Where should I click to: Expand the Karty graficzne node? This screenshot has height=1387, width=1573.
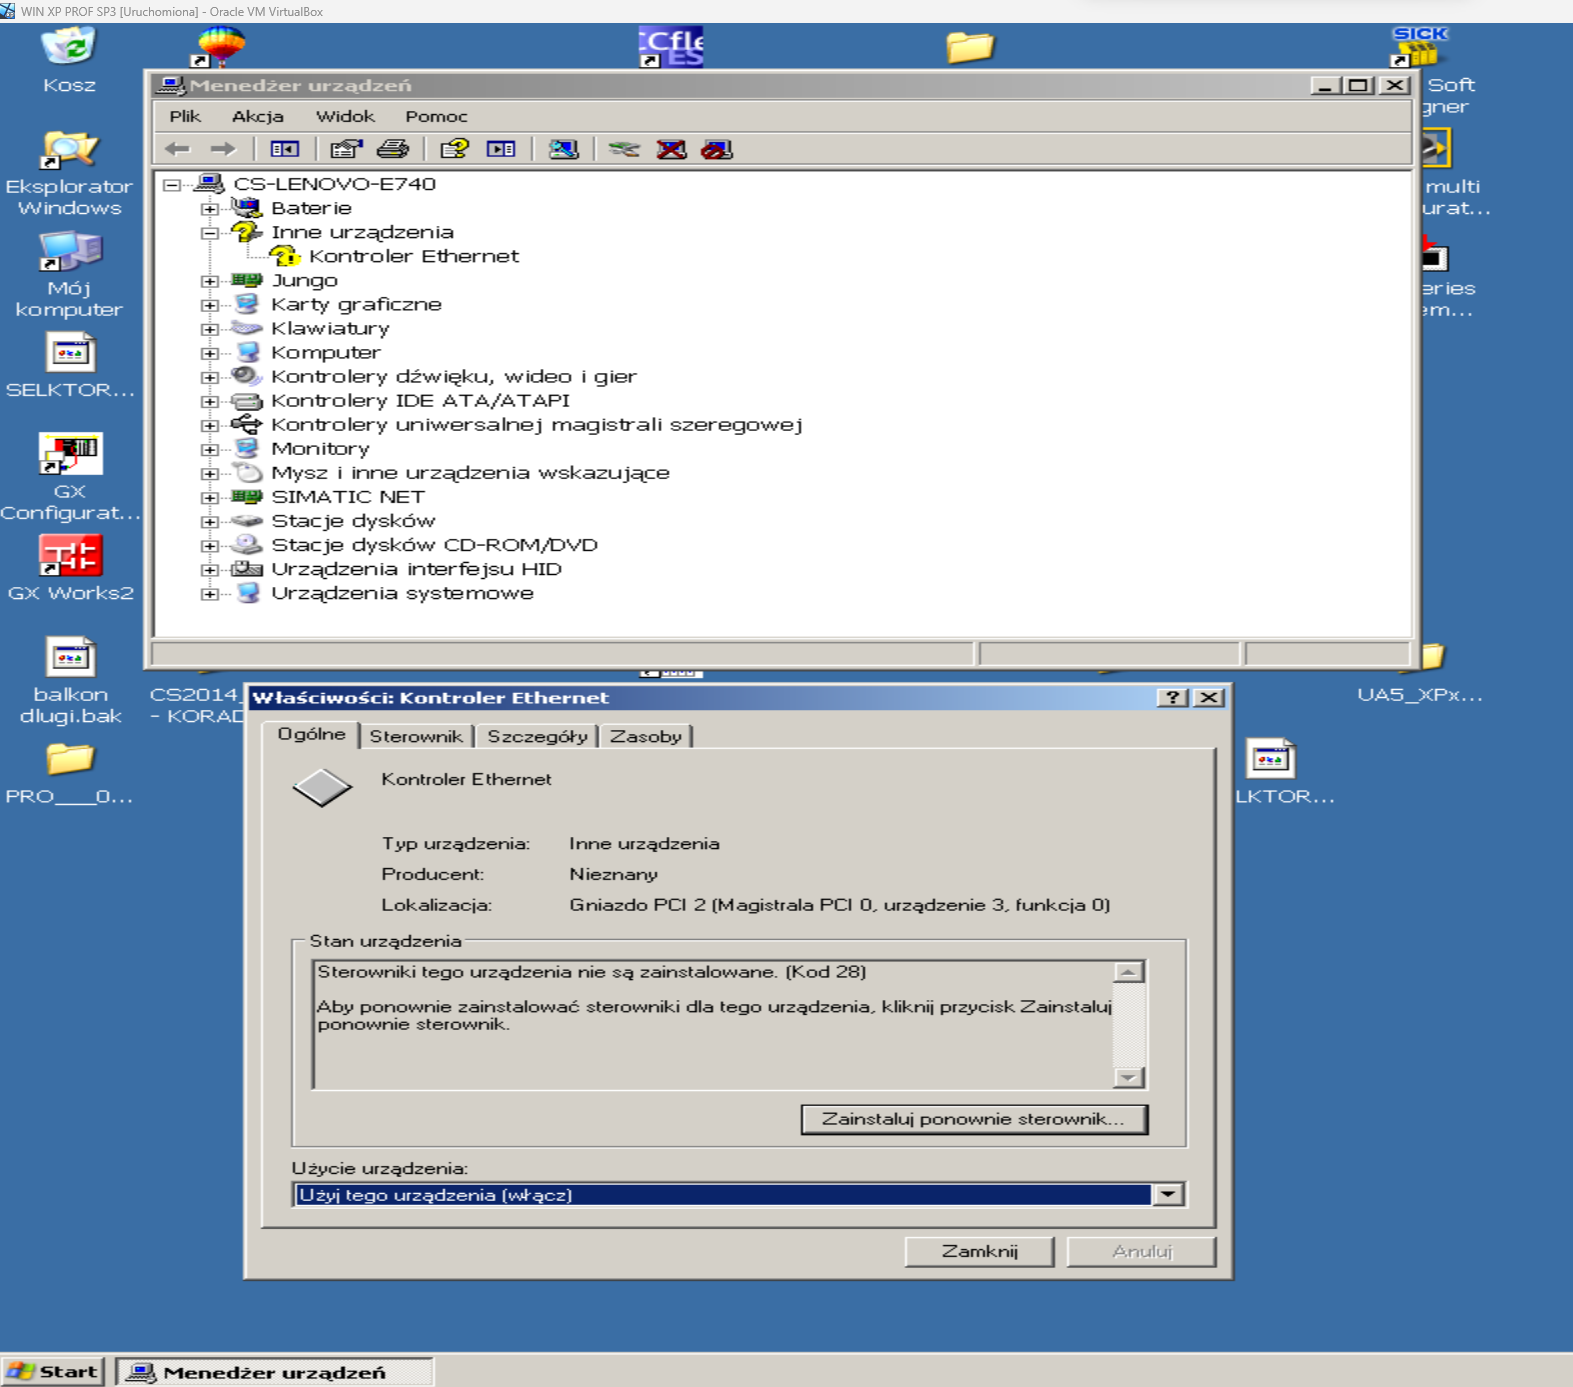point(209,305)
